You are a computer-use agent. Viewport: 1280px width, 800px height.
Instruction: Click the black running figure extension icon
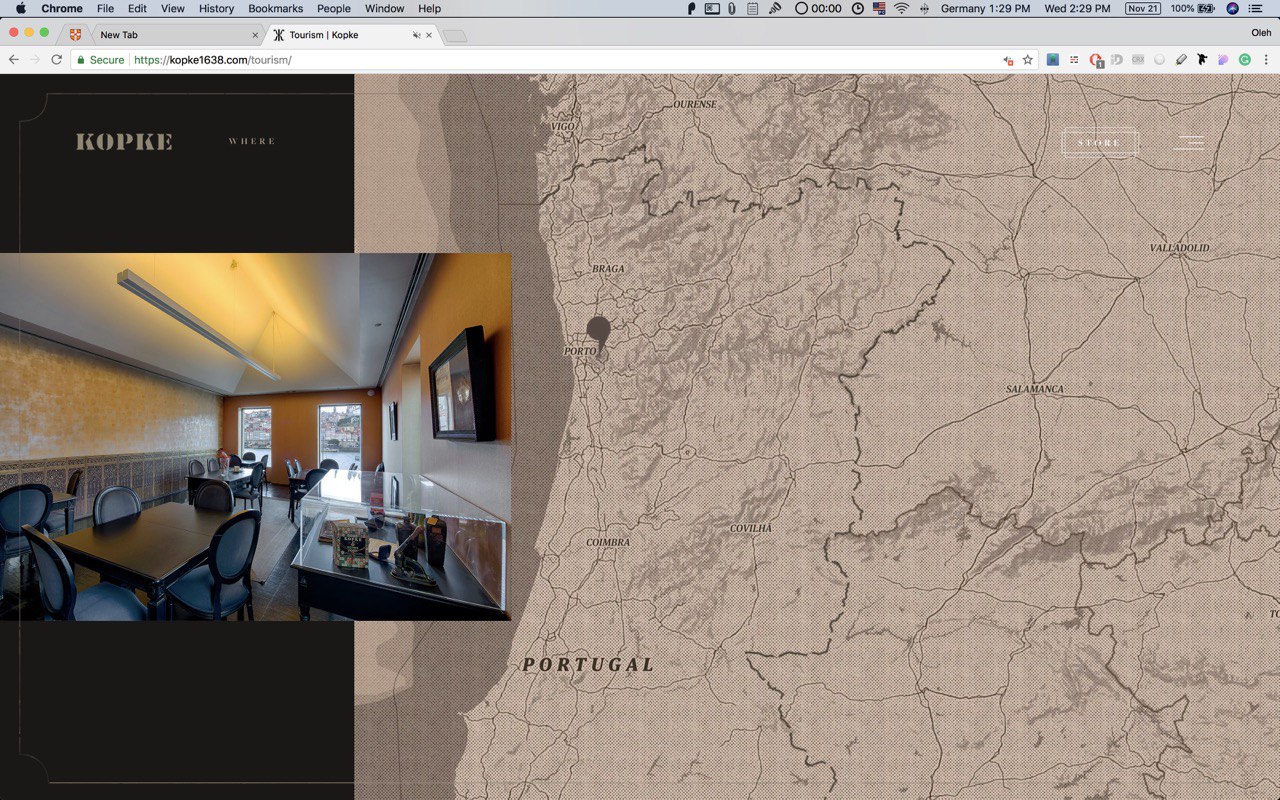click(x=1202, y=60)
